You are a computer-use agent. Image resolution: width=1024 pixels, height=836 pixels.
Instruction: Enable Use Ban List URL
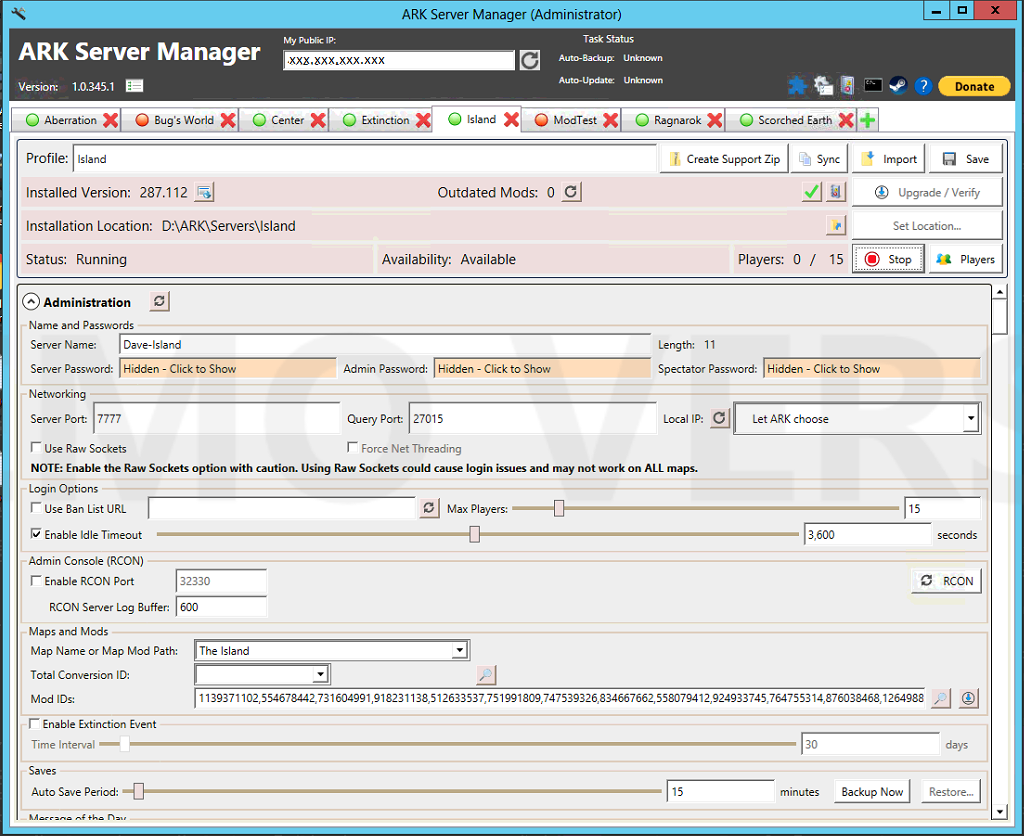tap(37, 507)
